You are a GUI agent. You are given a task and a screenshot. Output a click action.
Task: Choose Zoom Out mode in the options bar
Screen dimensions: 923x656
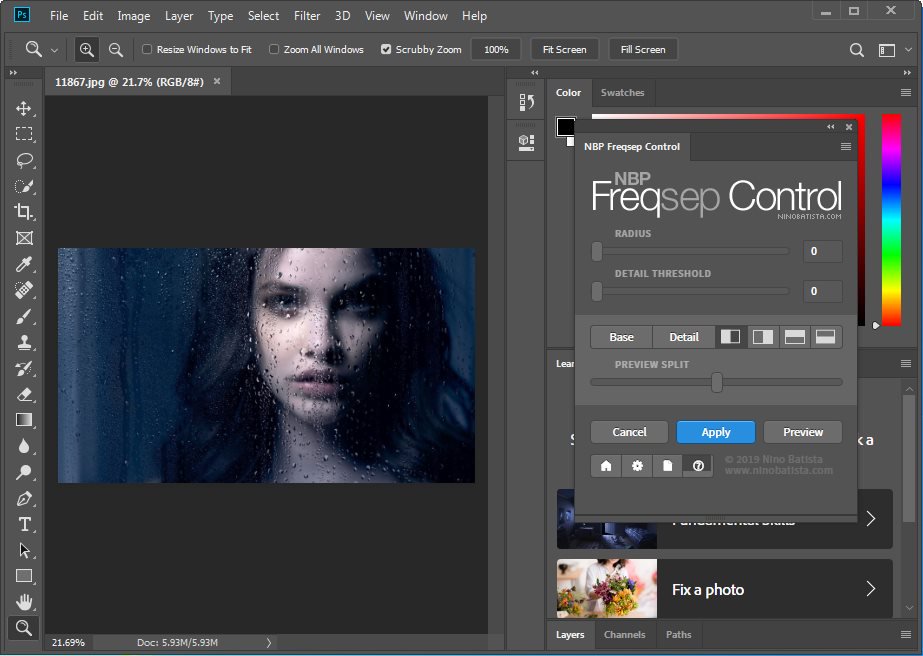click(x=116, y=49)
